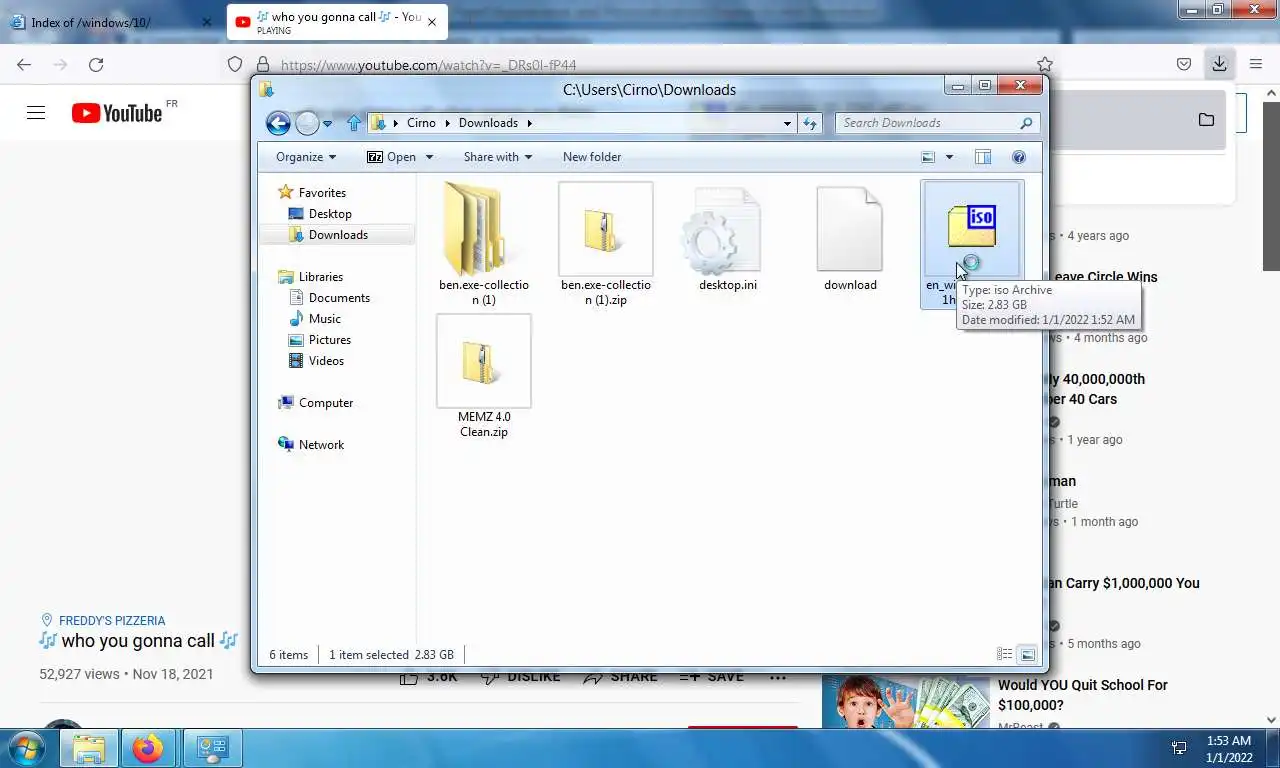This screenshot has width=1280, height=768.
Task: Click Downloads in the address breadcrumb
Action: (488, 123)
